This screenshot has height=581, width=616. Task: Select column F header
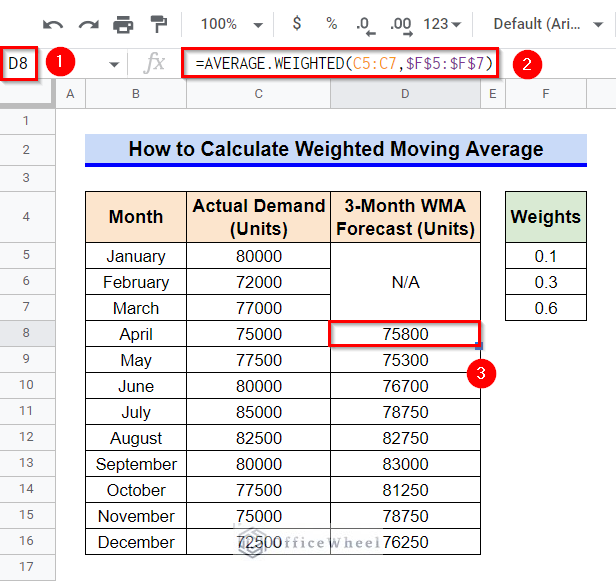pos(546,94)
